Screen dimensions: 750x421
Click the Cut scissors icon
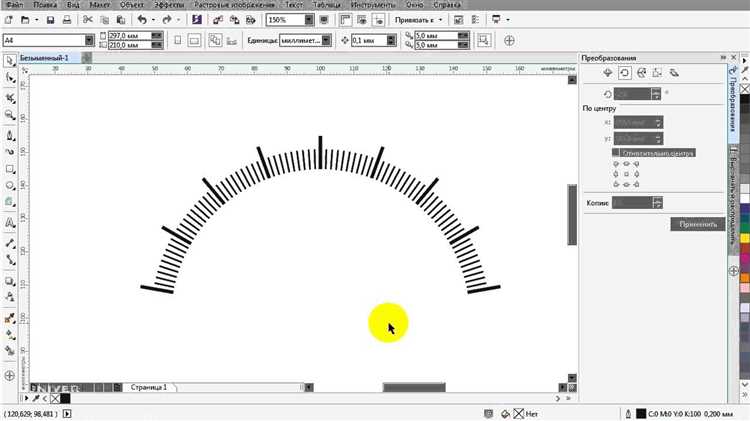[x=88, y=19]
